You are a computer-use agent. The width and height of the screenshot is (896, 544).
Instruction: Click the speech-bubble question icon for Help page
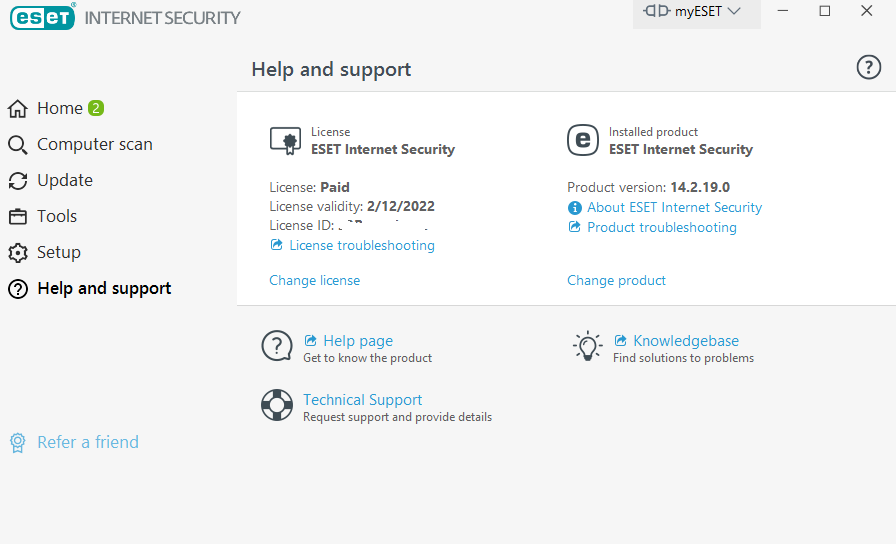[x=277, y=346]
